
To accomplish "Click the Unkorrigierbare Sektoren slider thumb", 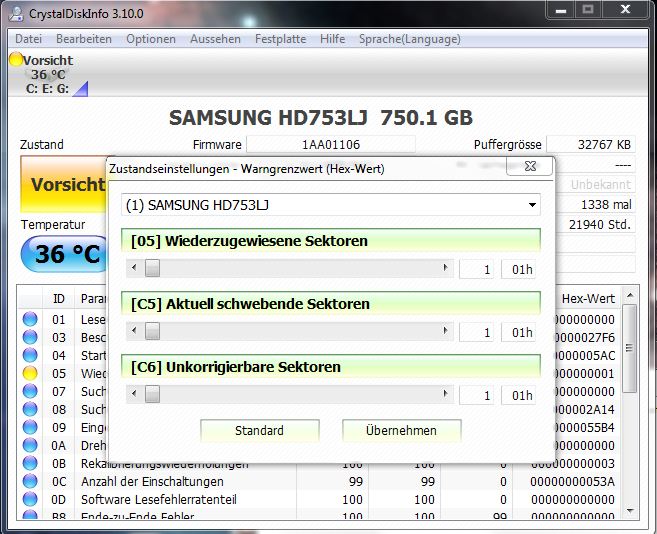I will tap(152, 394).
